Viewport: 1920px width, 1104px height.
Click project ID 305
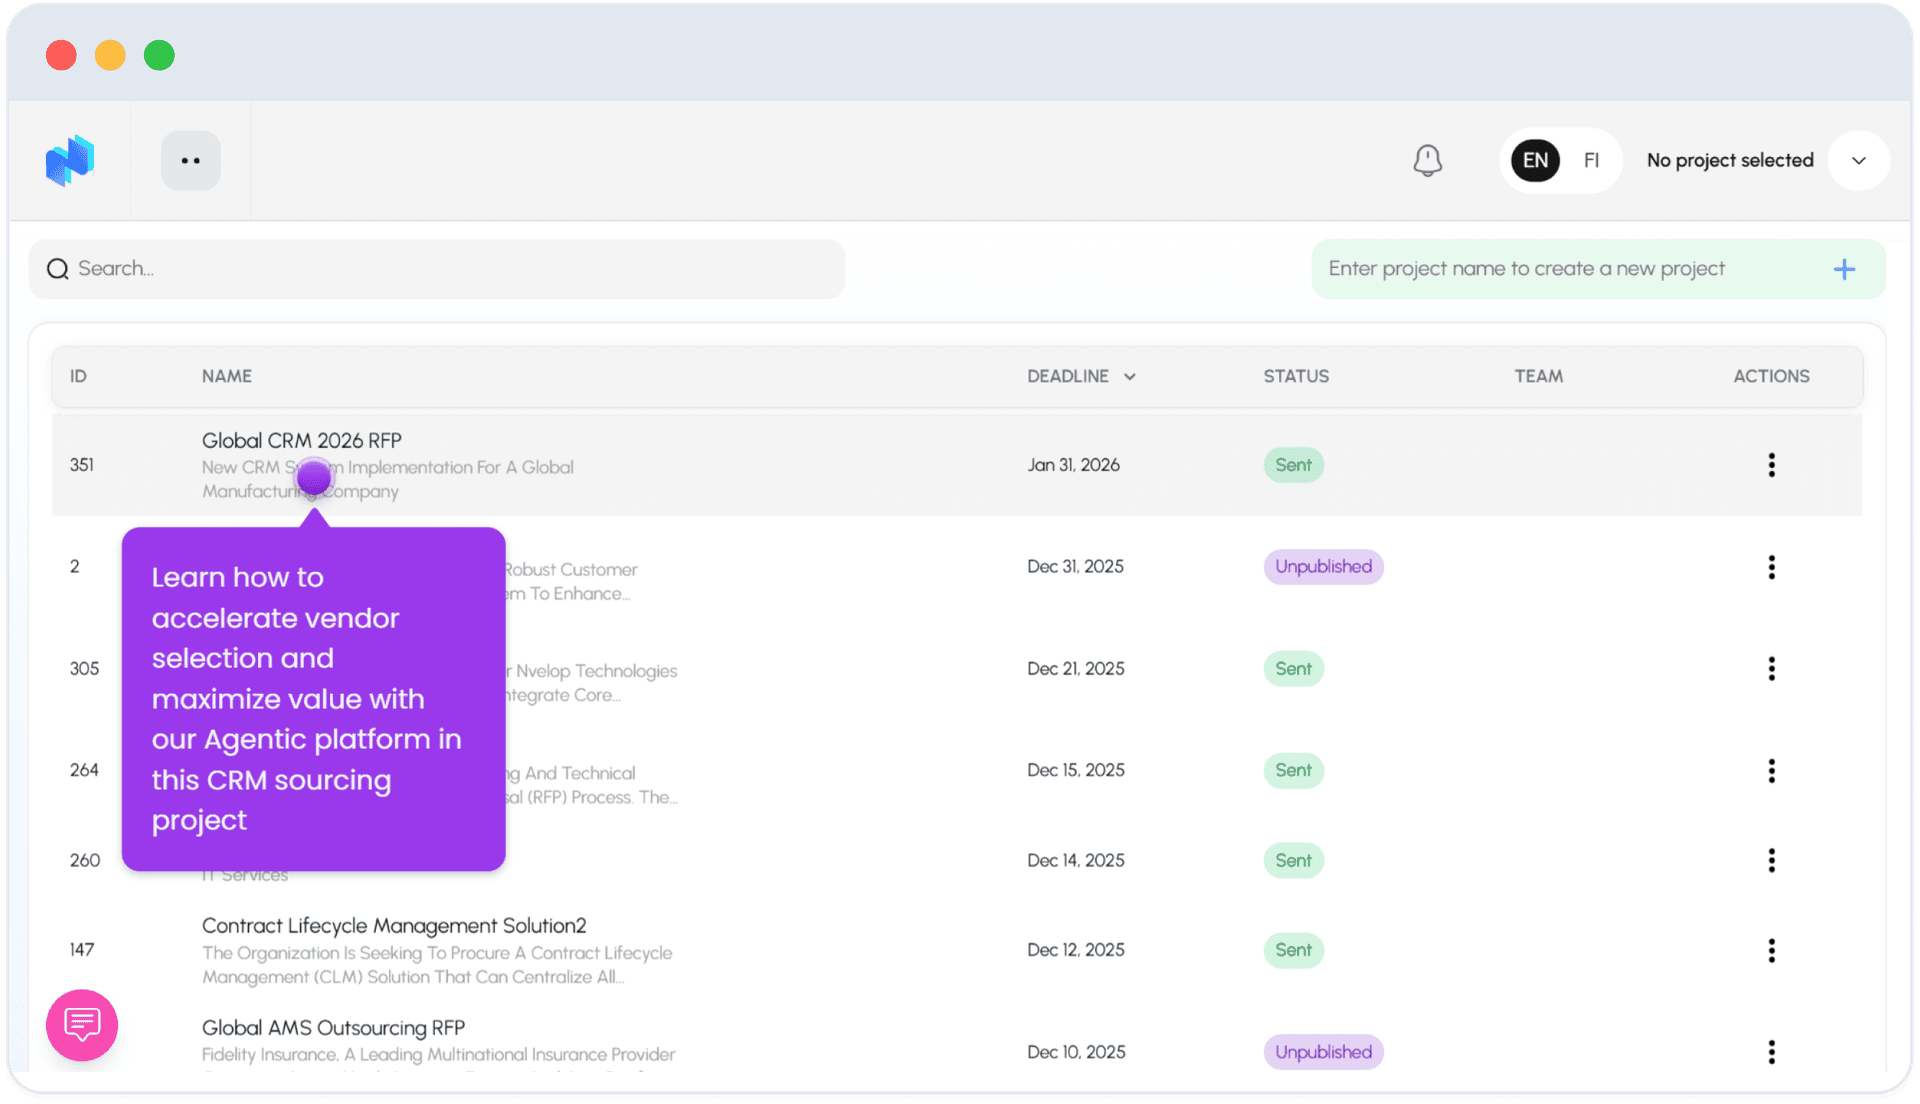84,669
